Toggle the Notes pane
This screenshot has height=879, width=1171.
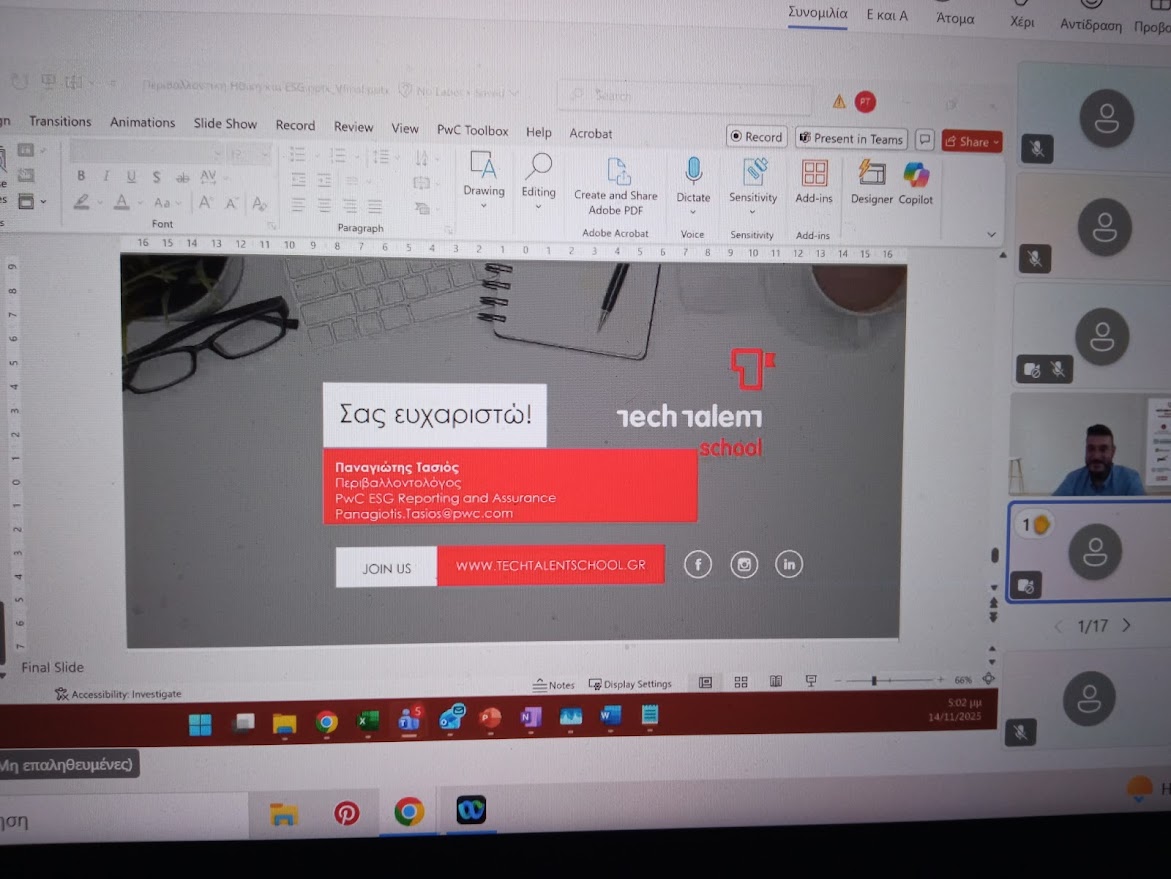554,685
